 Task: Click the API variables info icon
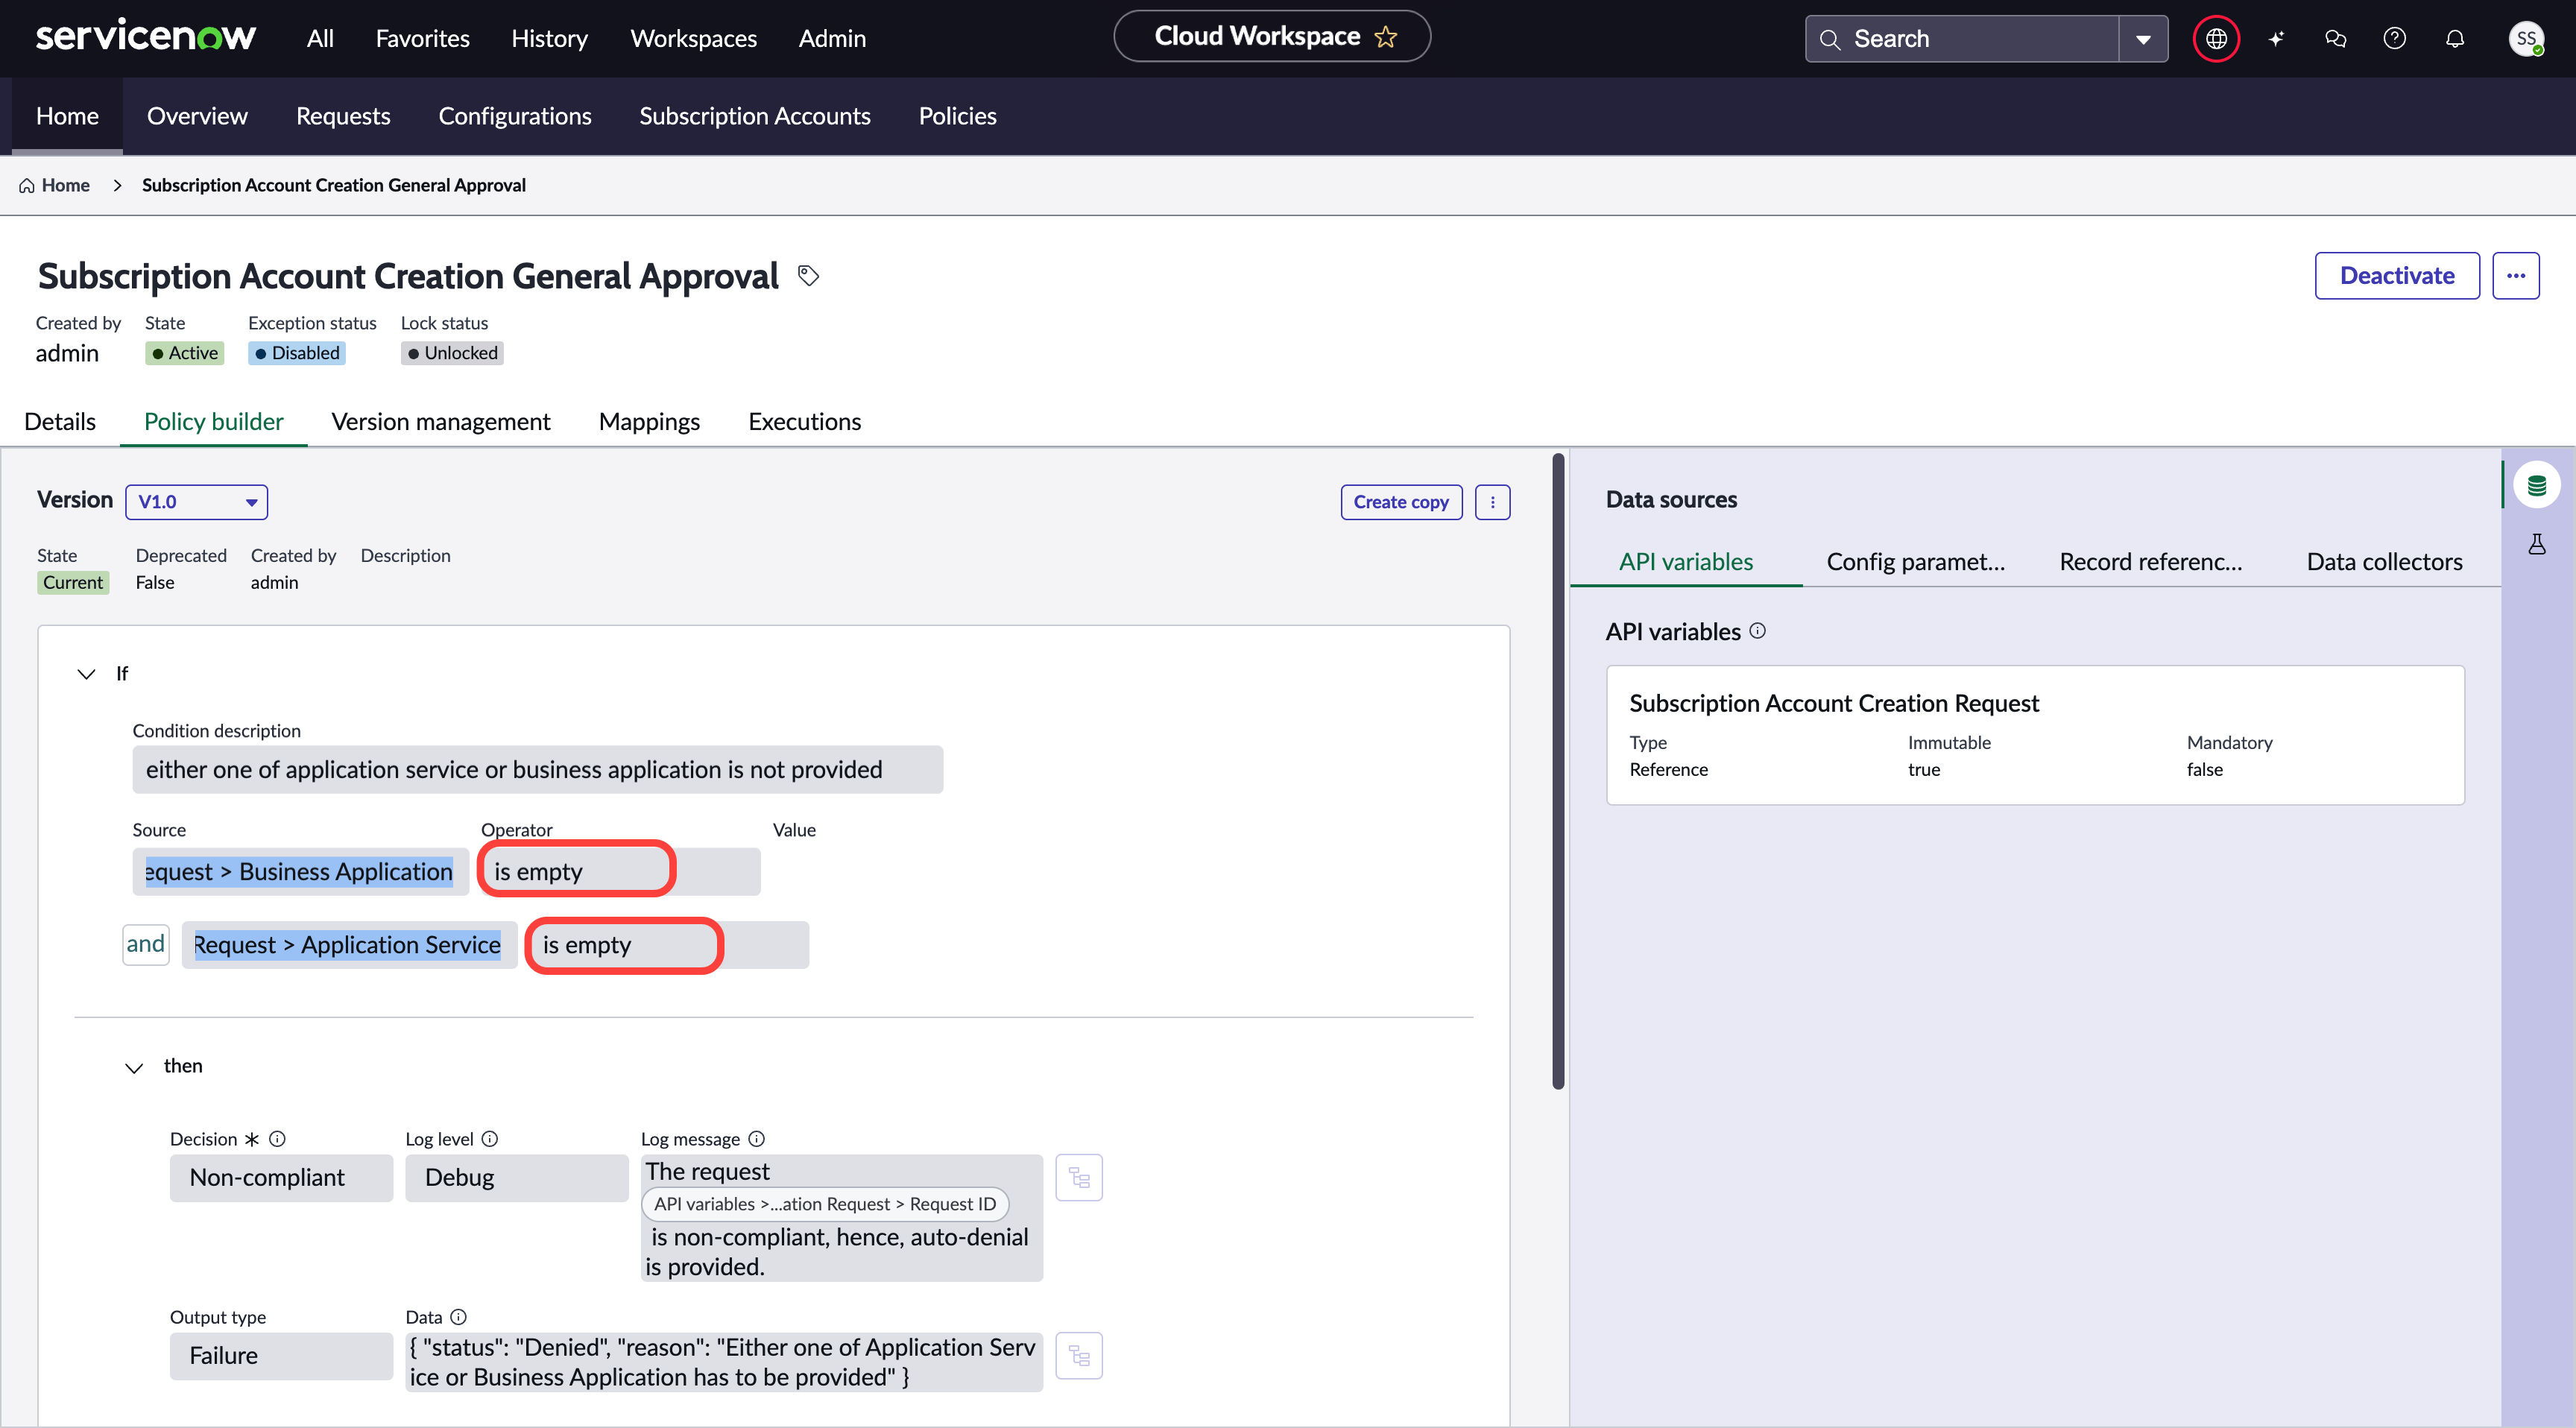1757,631
